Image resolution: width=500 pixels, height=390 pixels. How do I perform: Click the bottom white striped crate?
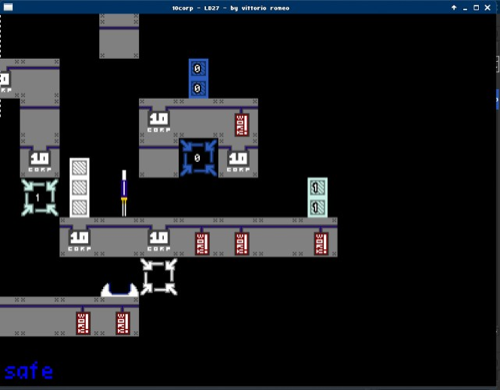pyautogui.click(x=79, y=207)
